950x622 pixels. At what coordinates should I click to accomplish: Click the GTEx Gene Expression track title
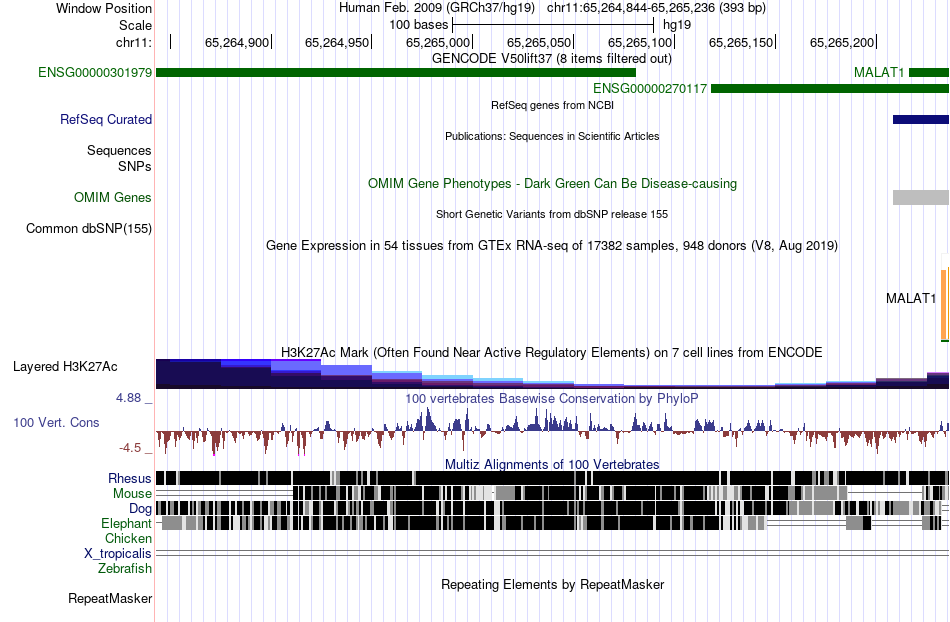pos(552,245)
